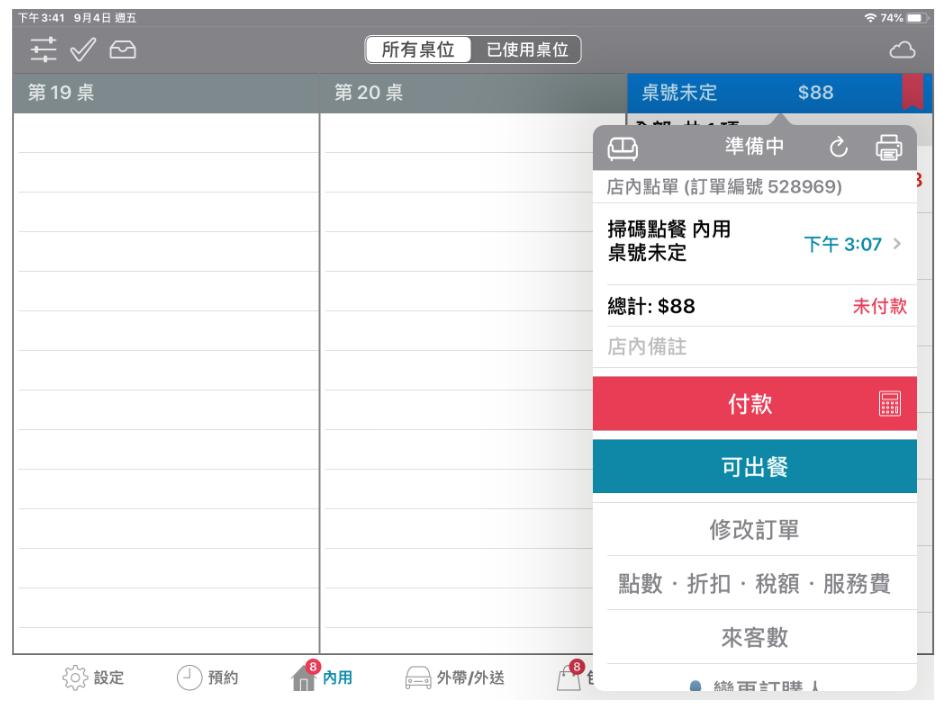Switch to 已使用桌位 segment
Screen dimensions: 943x706
526,50
